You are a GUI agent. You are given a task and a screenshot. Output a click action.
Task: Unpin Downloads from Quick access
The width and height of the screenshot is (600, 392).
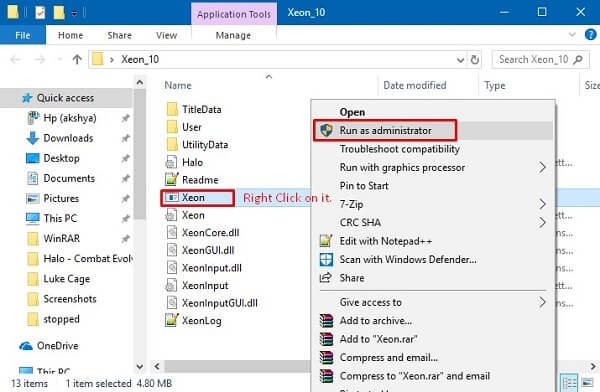pyautogui.click(x=125, y=138)
